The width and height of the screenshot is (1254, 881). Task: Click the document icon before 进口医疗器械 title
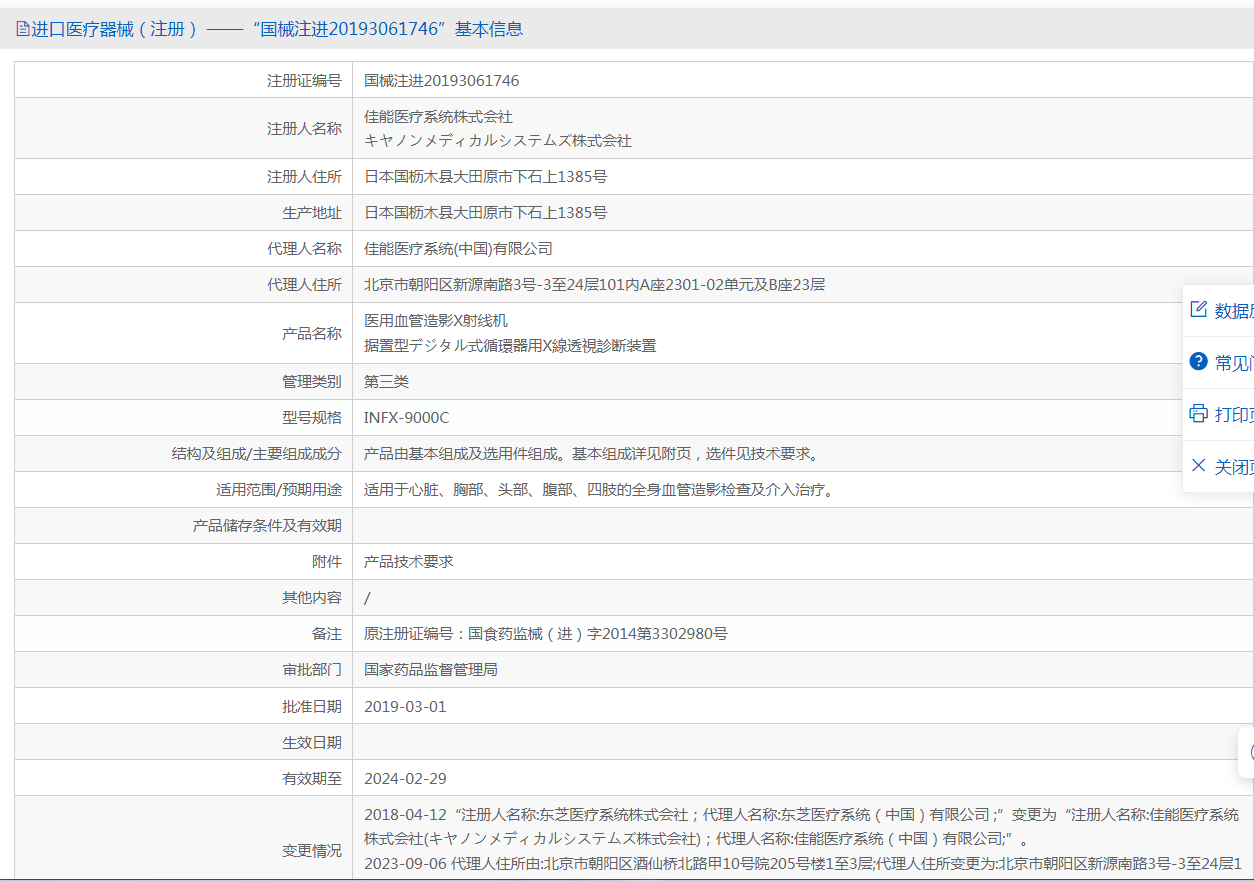22,30
